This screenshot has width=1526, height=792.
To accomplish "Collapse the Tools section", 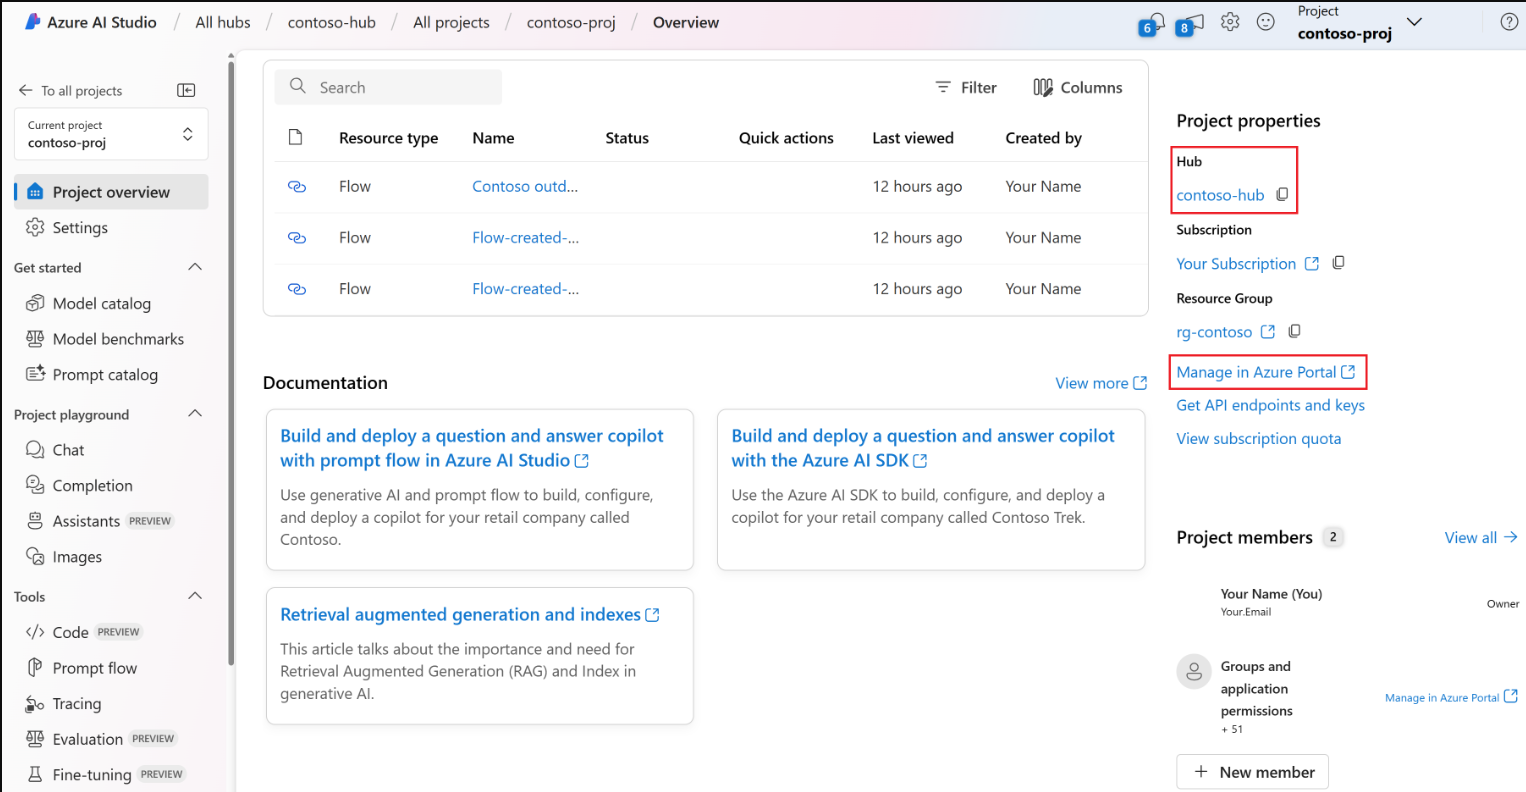I will 195,596.
